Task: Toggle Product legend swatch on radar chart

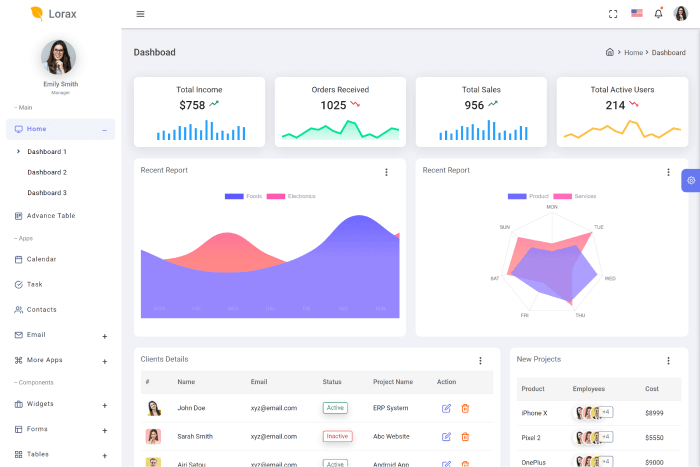Action: pos(517,196)
